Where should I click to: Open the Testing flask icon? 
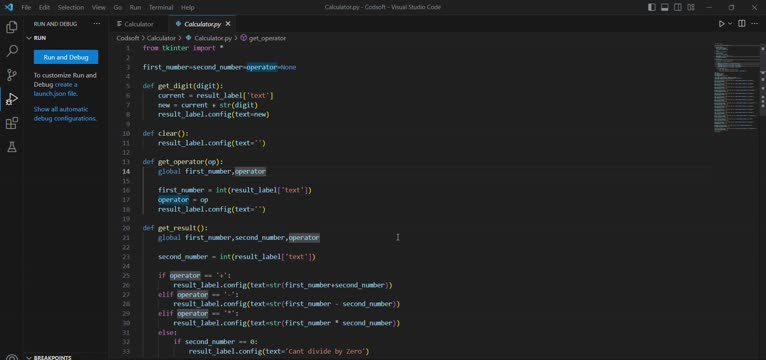point(12,147)
